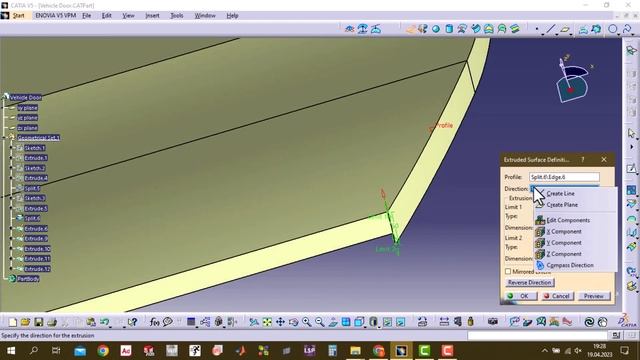The image size is (640, 360).
Task: Open the Tools menu
Action: tap(176, 16)
